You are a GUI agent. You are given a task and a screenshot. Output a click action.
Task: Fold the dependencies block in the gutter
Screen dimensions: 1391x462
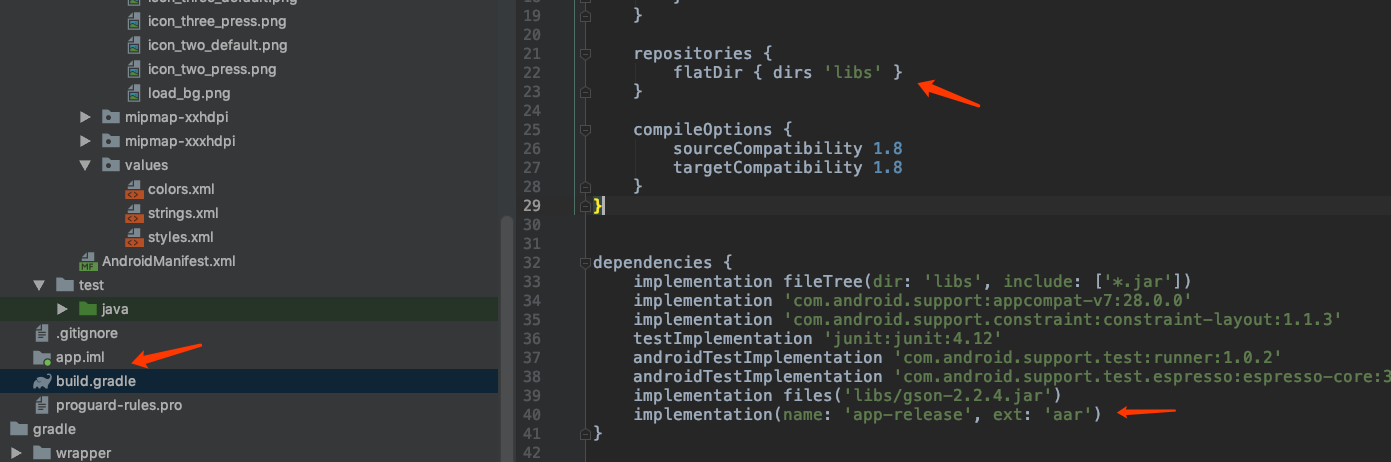[584, 263]
